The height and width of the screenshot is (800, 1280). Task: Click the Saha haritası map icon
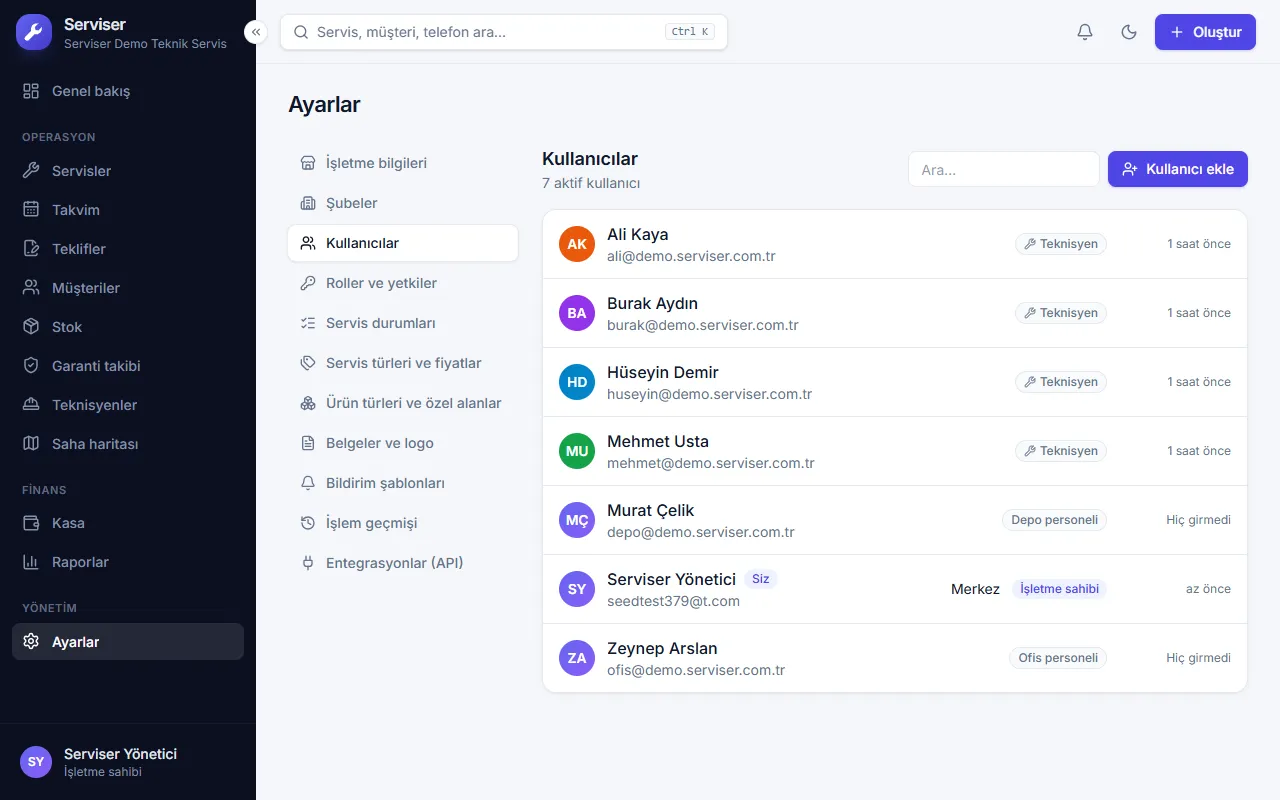(31, 444)
